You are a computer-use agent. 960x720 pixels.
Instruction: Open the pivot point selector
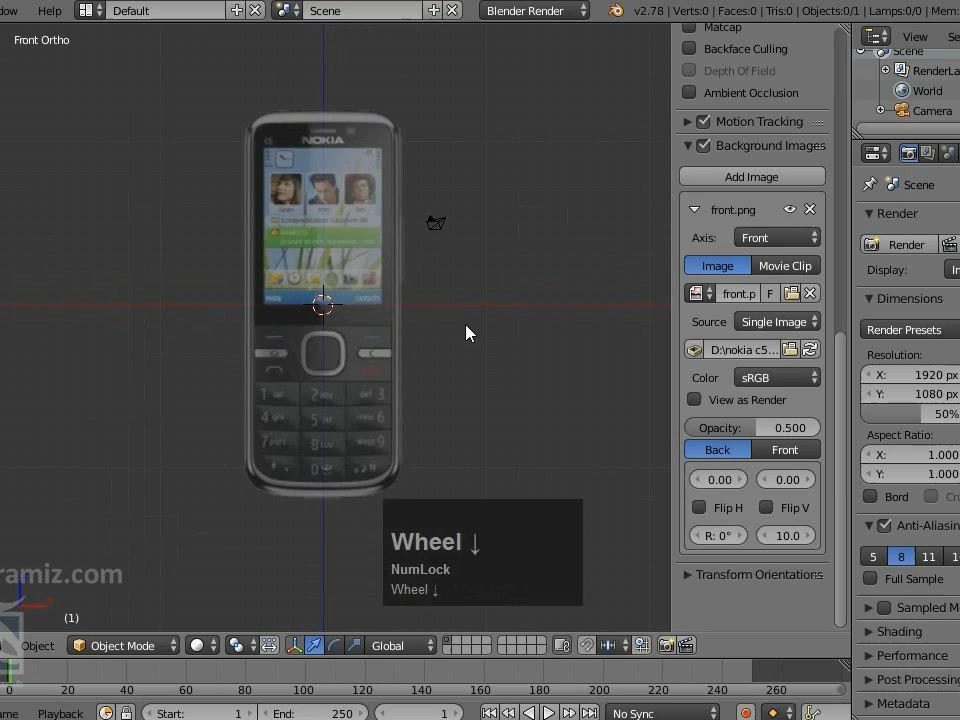(x=240, y=645)
